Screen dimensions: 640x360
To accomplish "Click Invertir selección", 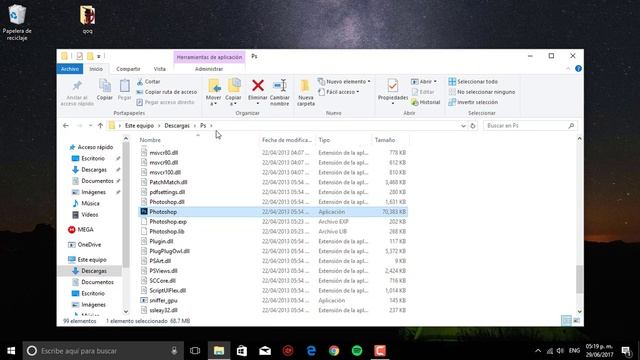I will tap(473, 102).
